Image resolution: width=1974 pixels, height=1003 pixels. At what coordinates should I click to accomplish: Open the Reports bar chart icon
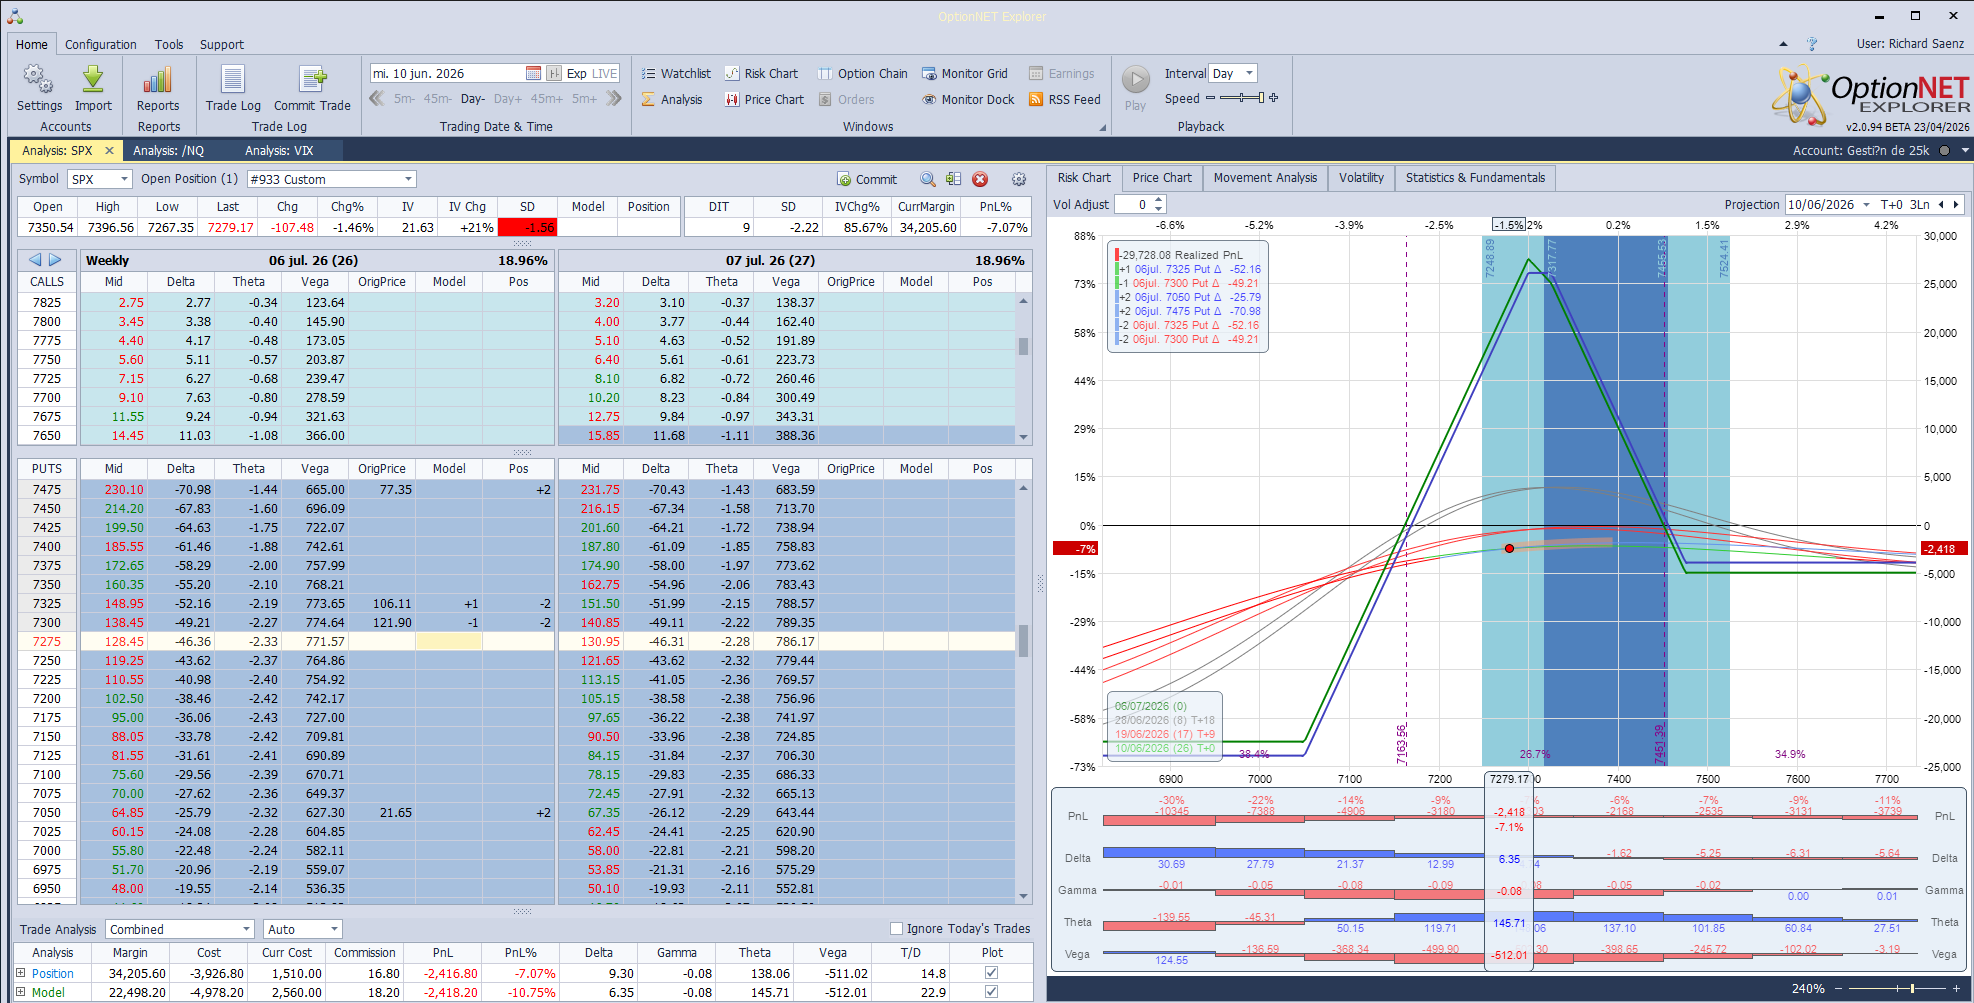(x=158, y=87)
